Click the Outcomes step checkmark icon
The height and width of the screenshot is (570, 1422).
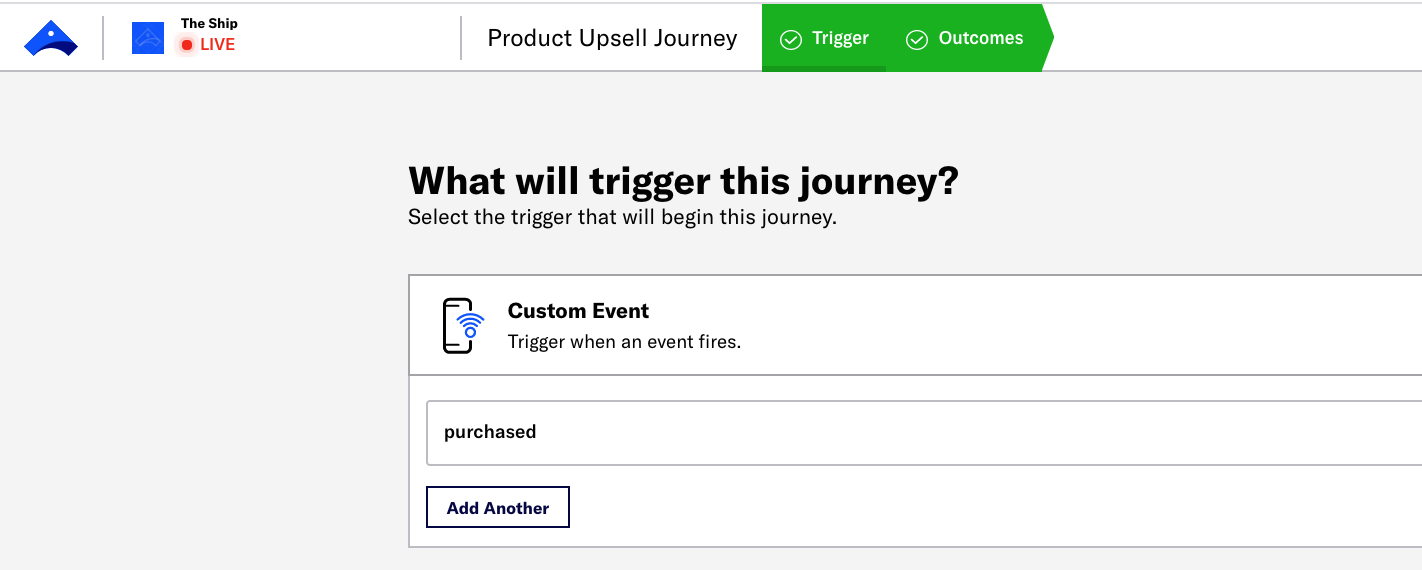click(x=917, y=40)
